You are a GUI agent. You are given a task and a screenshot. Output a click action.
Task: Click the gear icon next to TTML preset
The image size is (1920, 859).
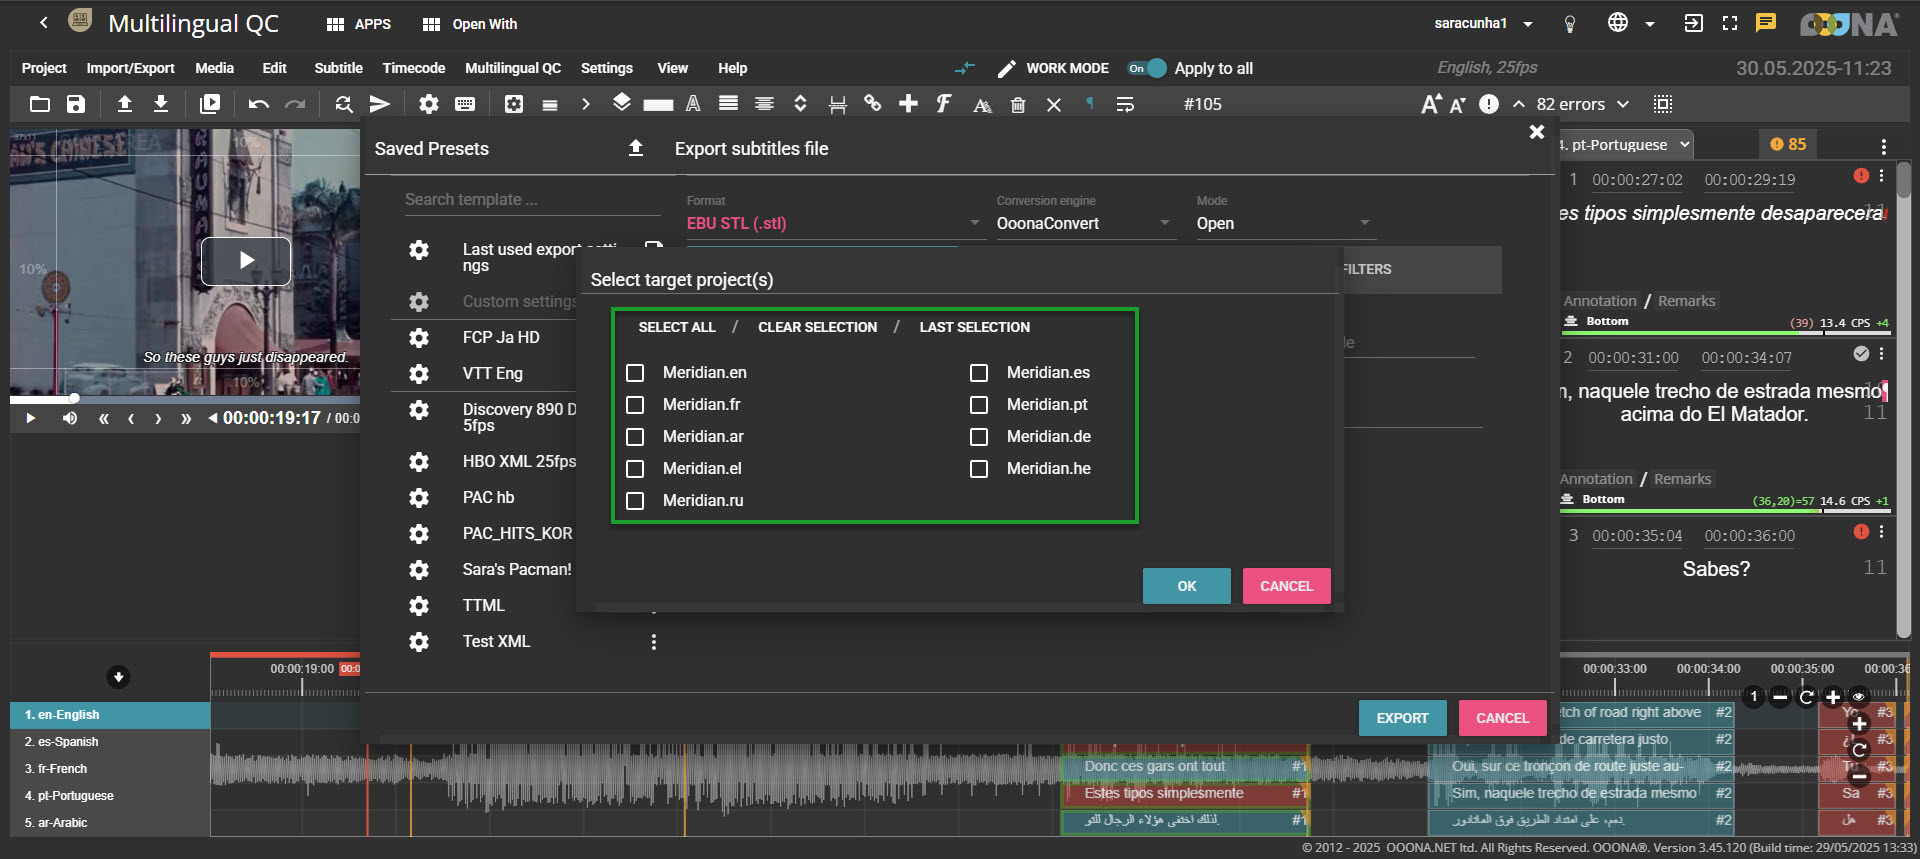(x=419, y=606)
